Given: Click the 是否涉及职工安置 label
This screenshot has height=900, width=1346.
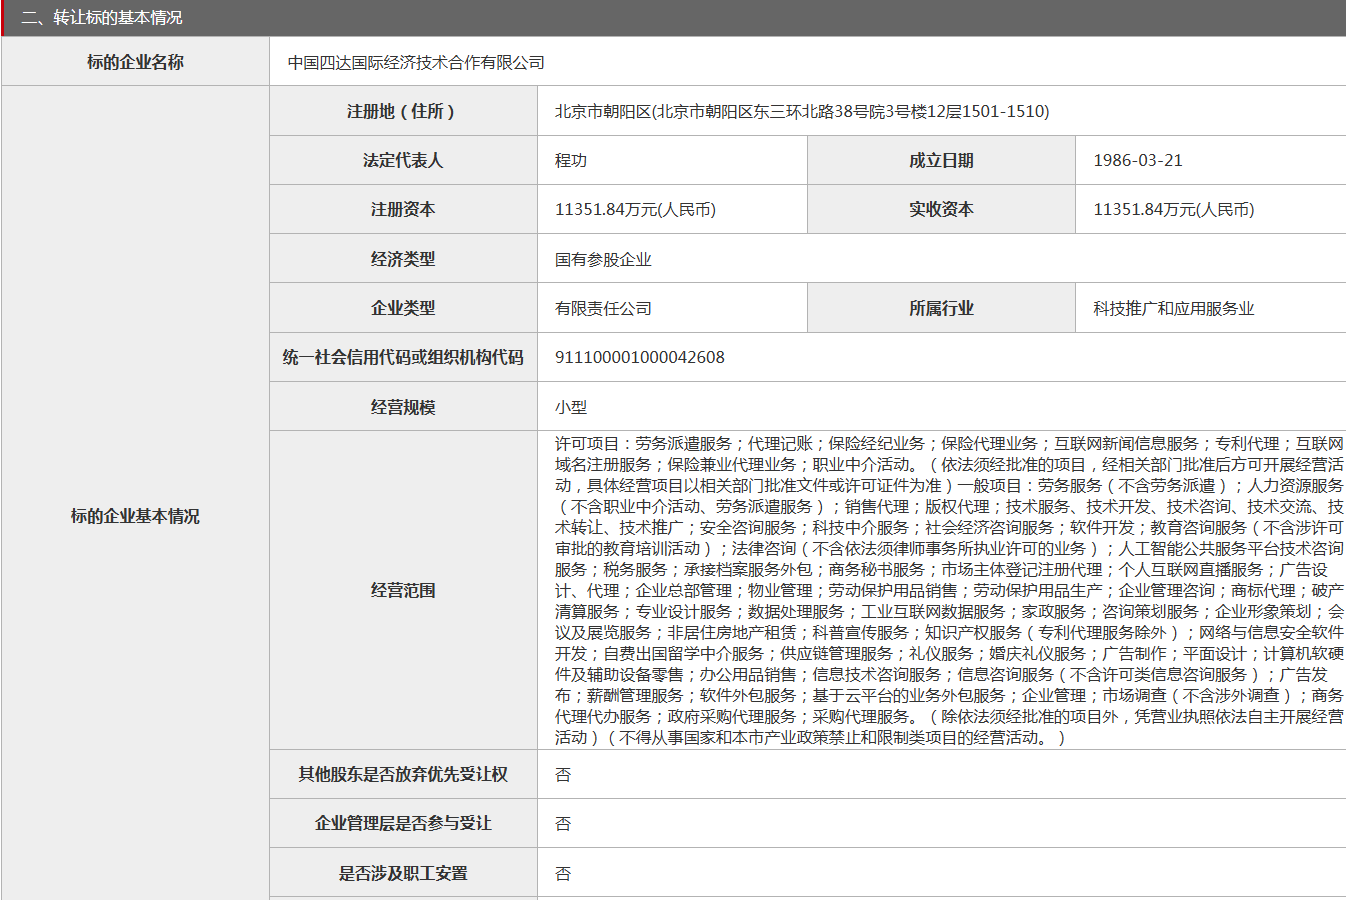Looking at the screenshot, I should coord(403,873).
